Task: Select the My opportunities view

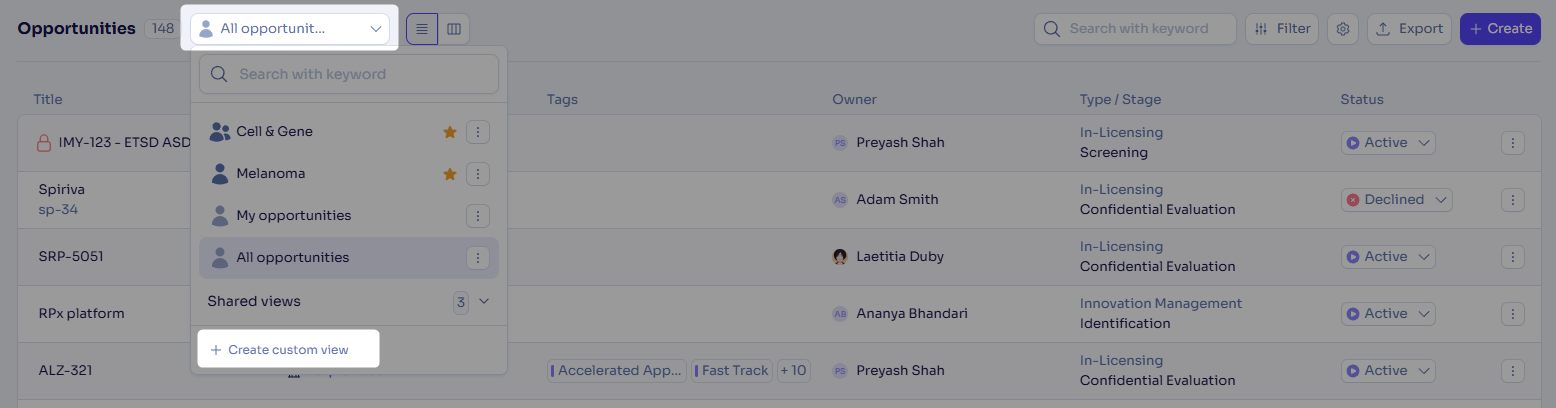Action: [x=293, y=216]
